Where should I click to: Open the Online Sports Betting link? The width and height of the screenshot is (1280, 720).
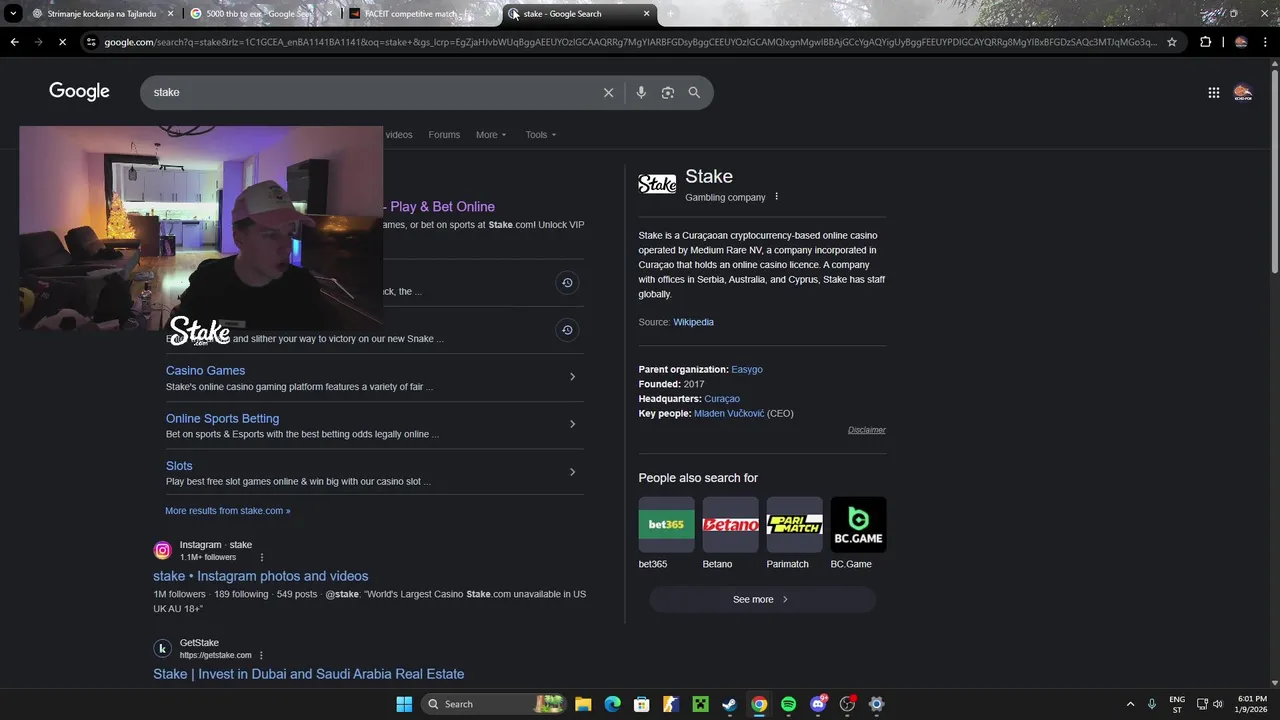tap(222, 418)
